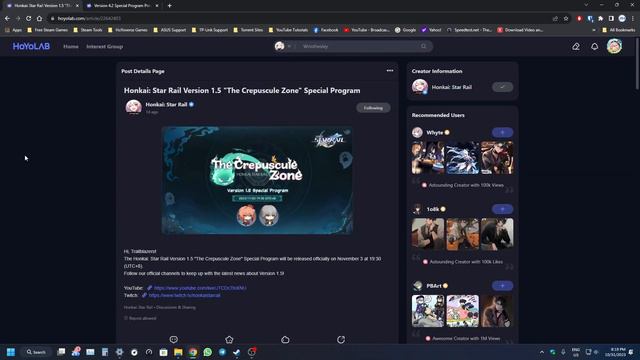Open WhatsApp from the taskbar
Screen dimensions: 640x360
208,352
